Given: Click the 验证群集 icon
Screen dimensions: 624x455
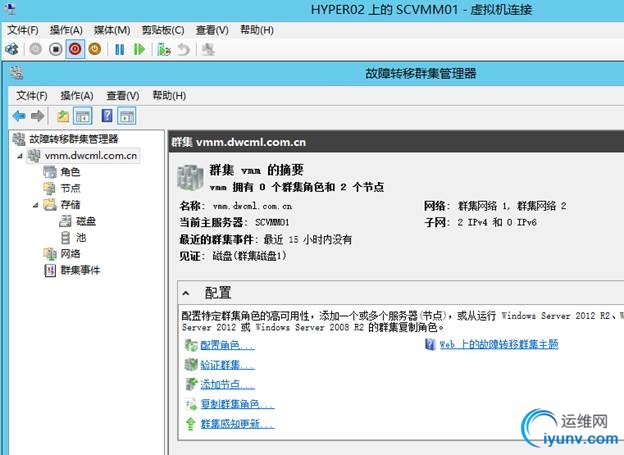Looking at the screenshot, I should tap(191, 364).
